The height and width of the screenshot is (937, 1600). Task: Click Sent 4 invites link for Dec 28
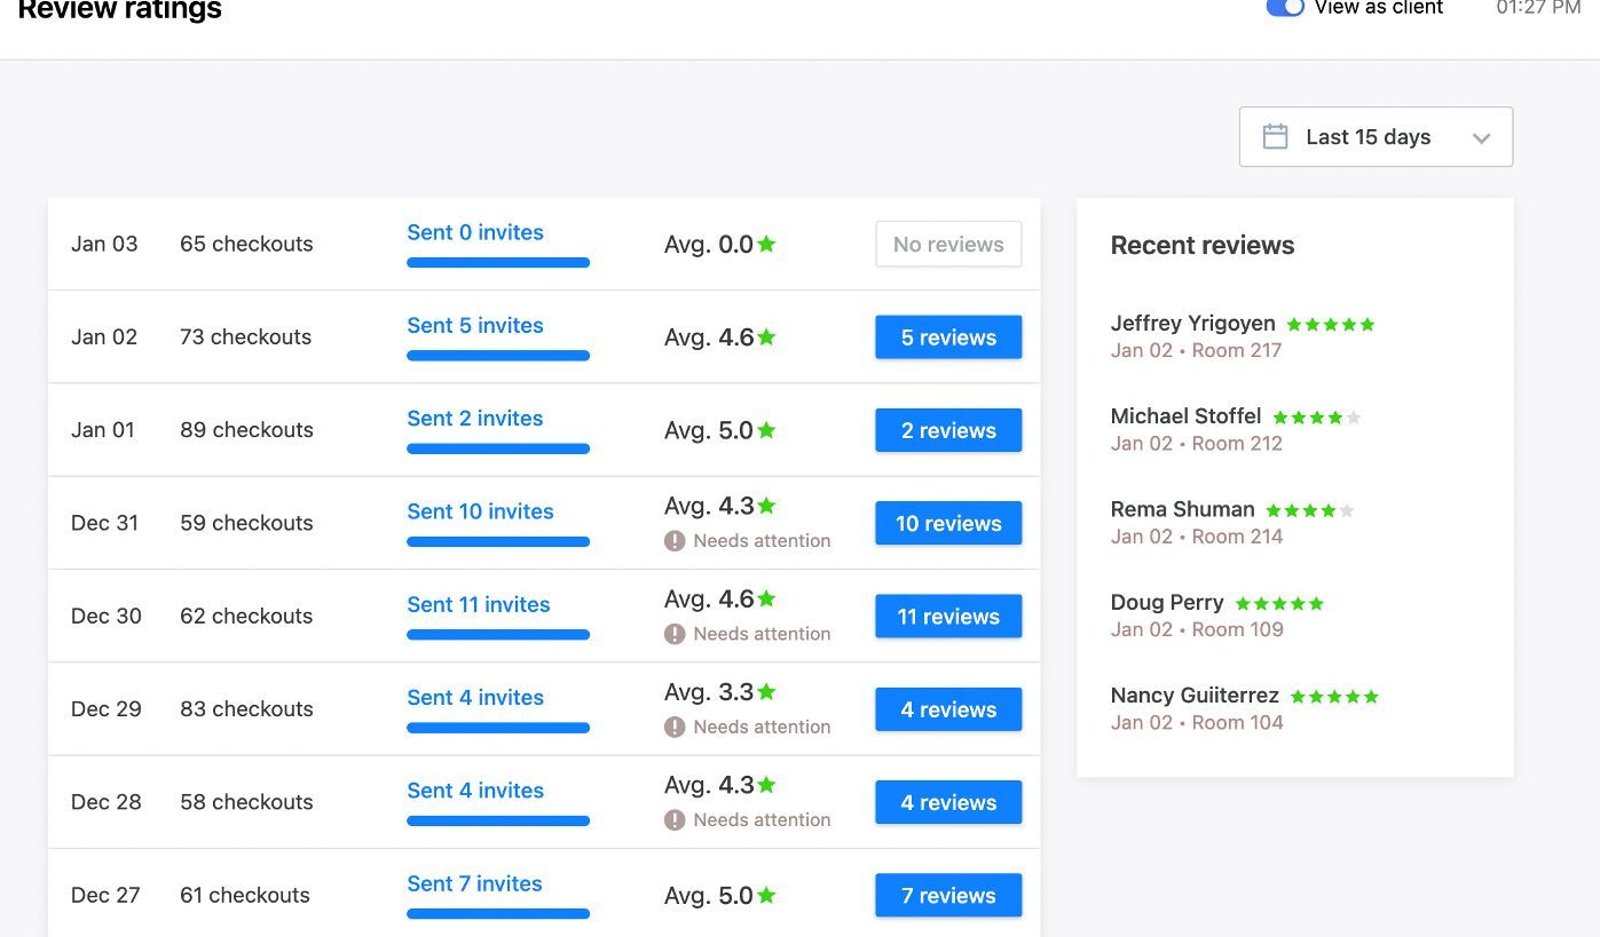[475, 790]
